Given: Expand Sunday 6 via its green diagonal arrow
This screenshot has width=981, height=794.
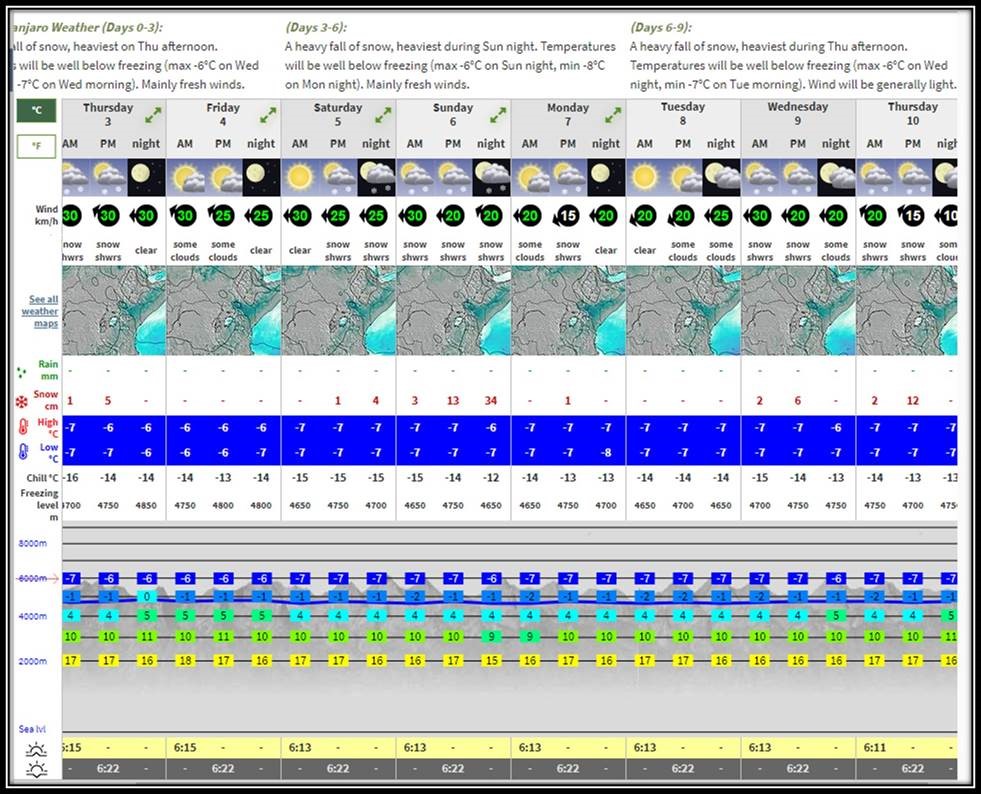Looking at the screenshot, I should (x=497, y=112).
